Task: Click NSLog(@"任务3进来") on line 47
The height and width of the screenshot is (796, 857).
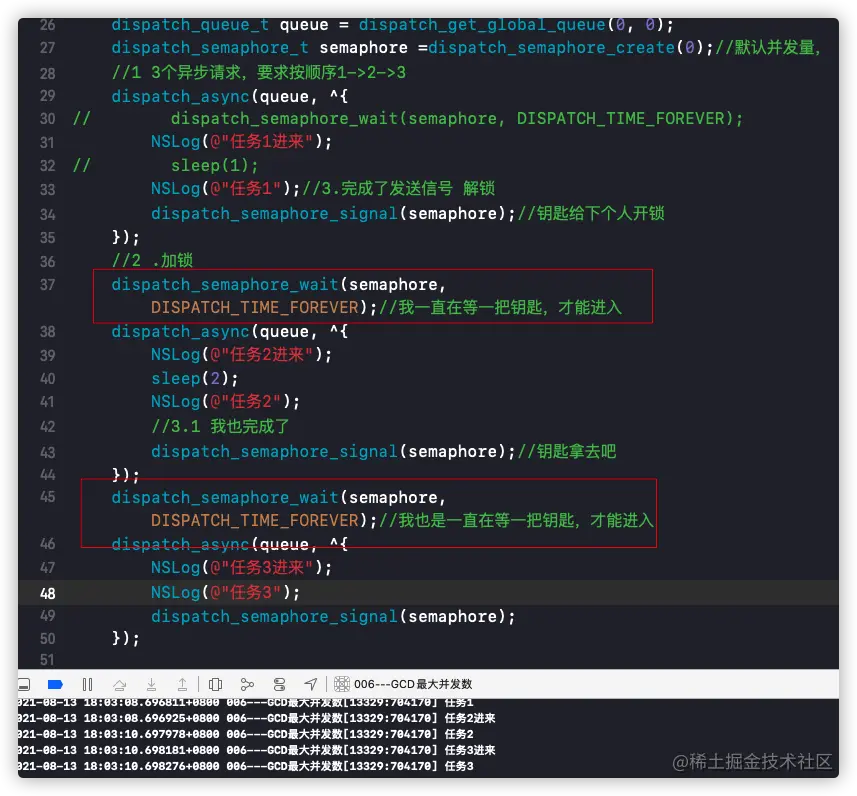Action: pyautogui.click(x=242, y=567)
